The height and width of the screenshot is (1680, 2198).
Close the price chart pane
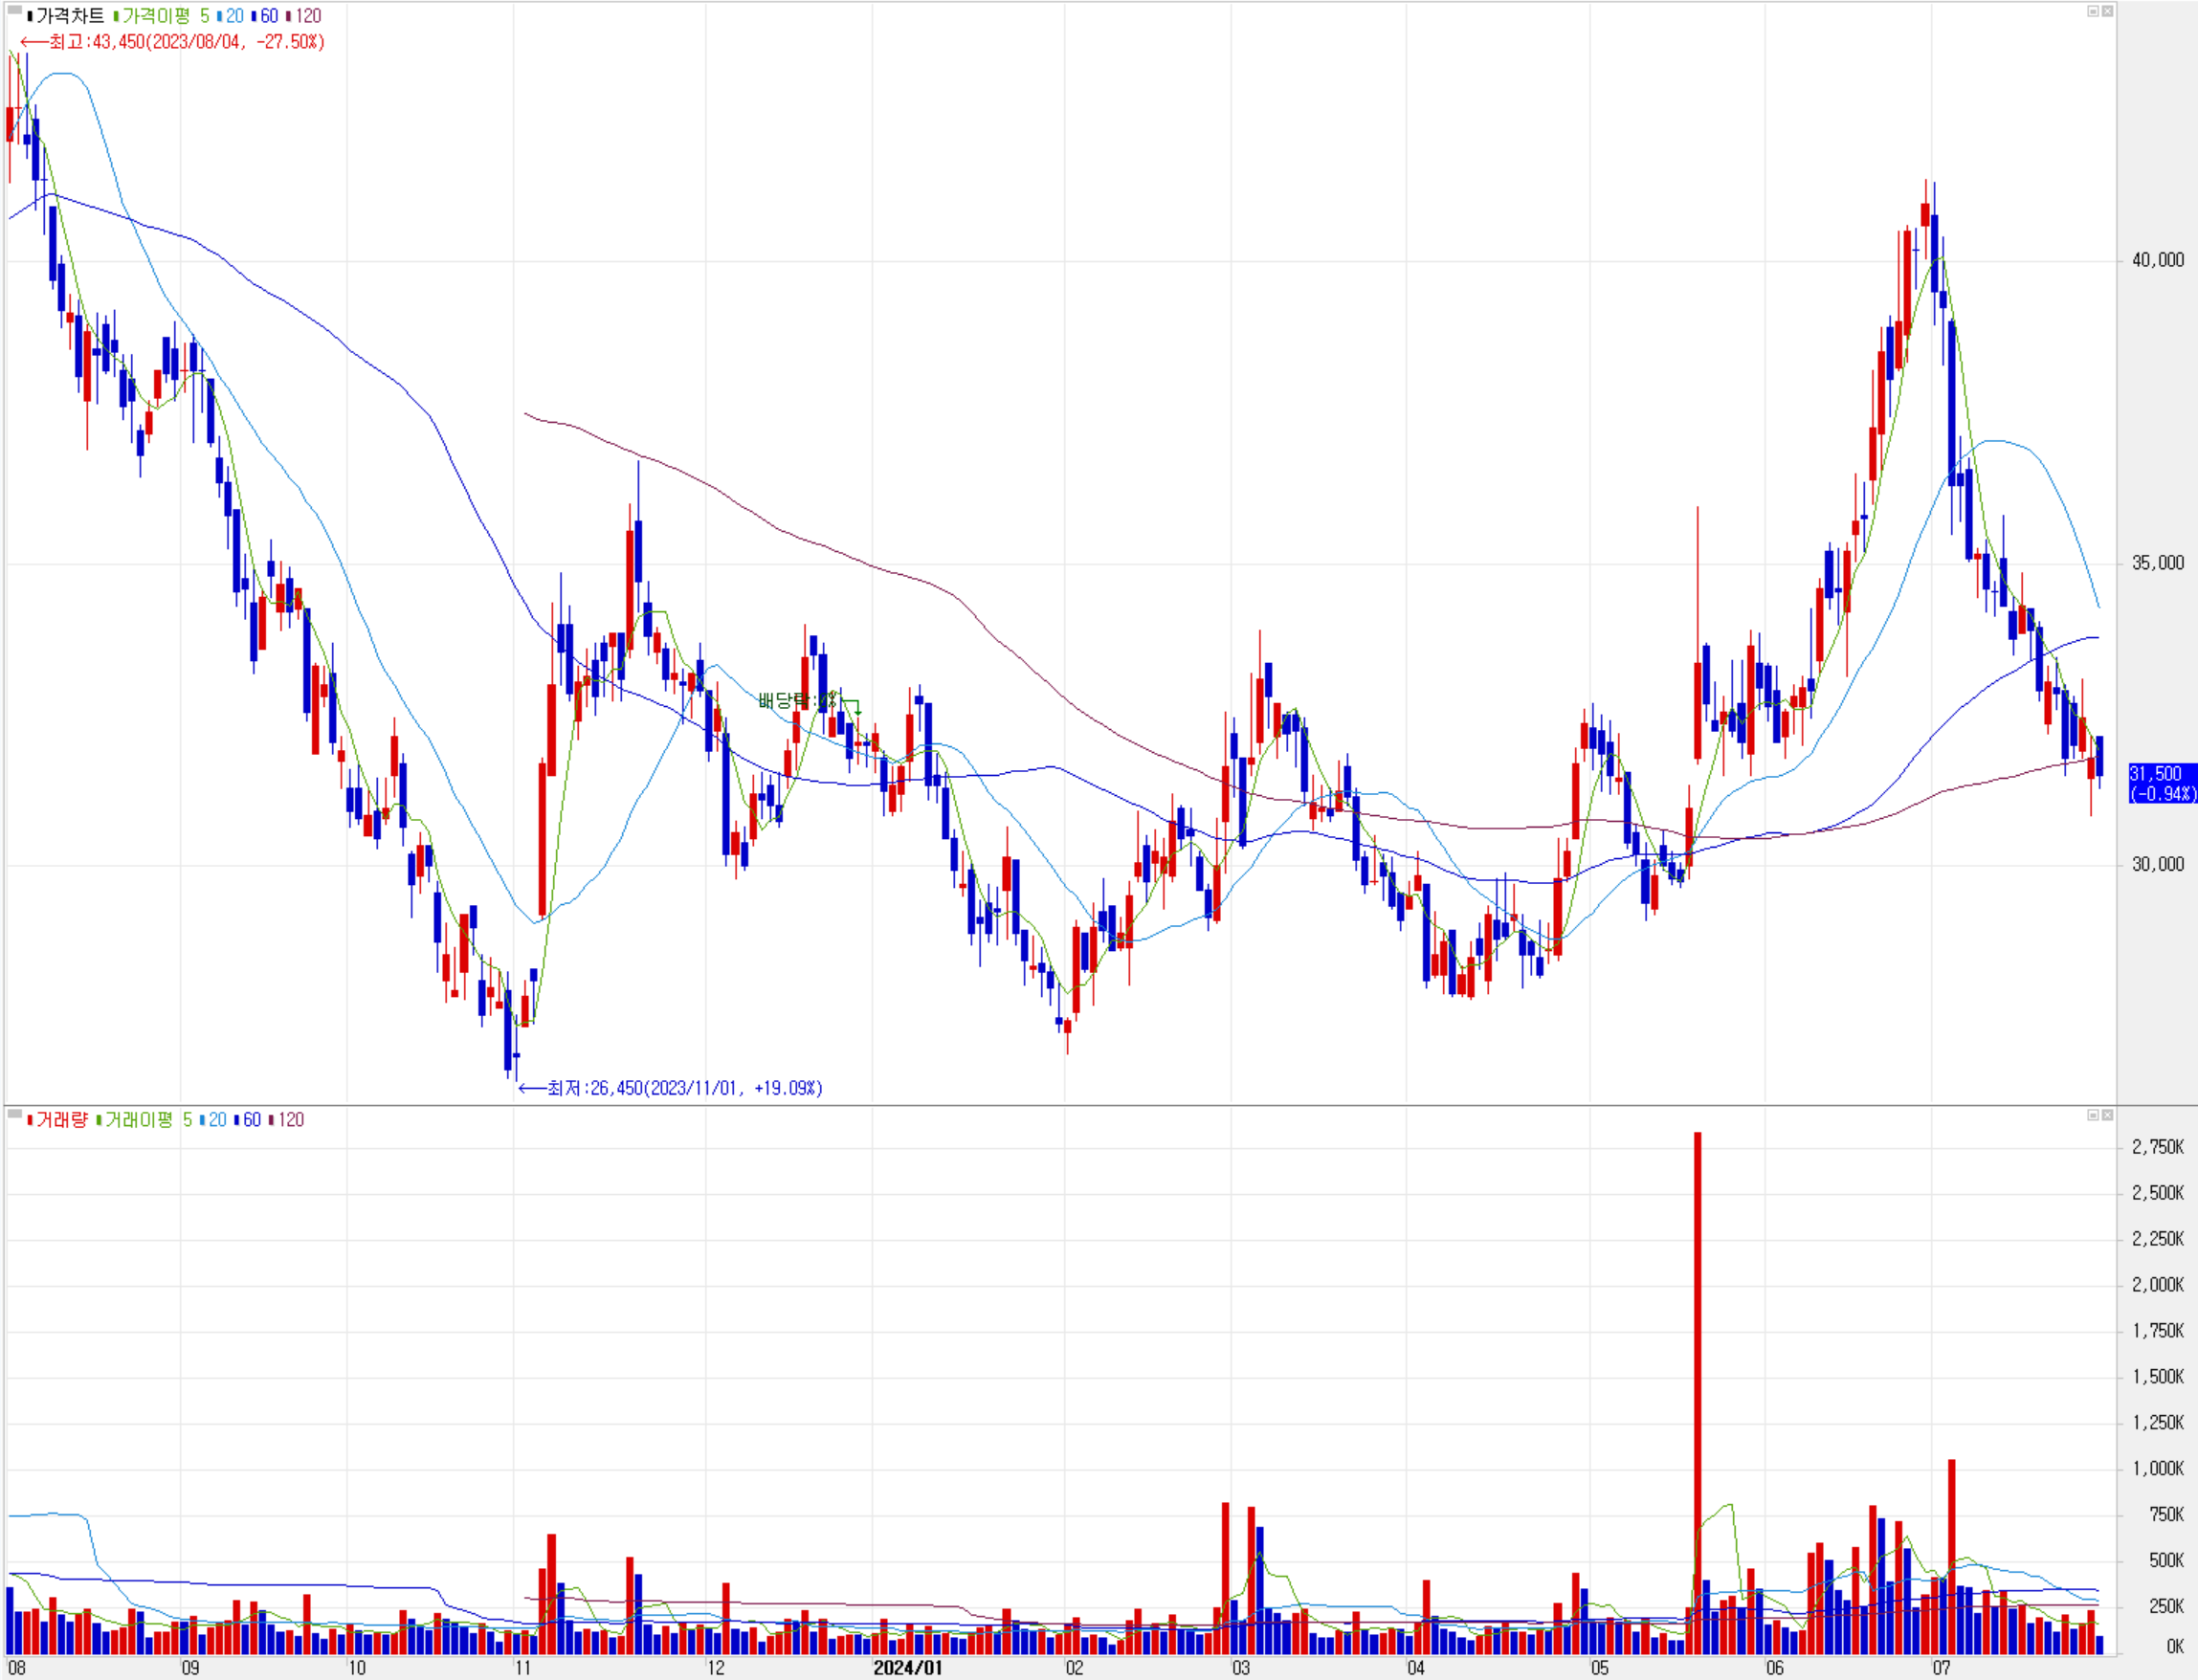click(x=2106, y=11)
